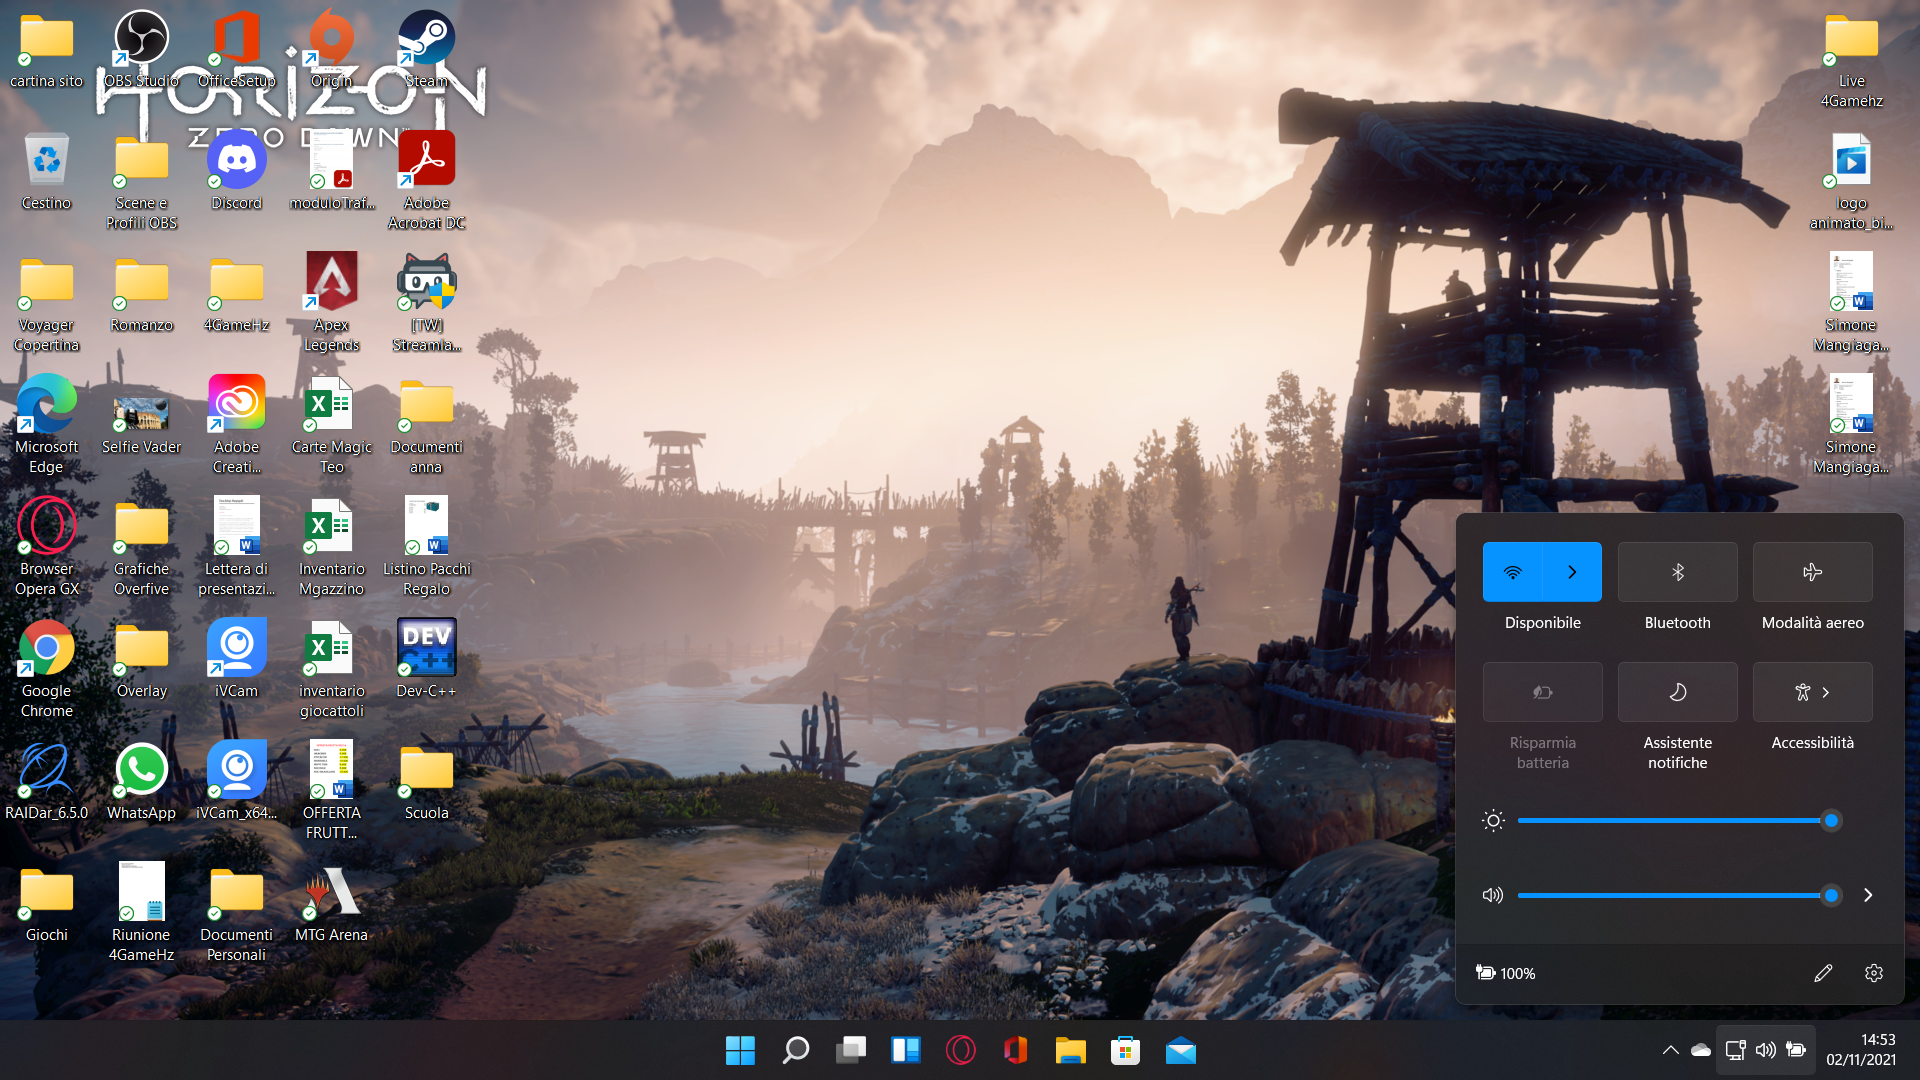Mute sound via quick settings speaker icon
Viewport: 1920px width, 1080px height.
point(1493,895)
